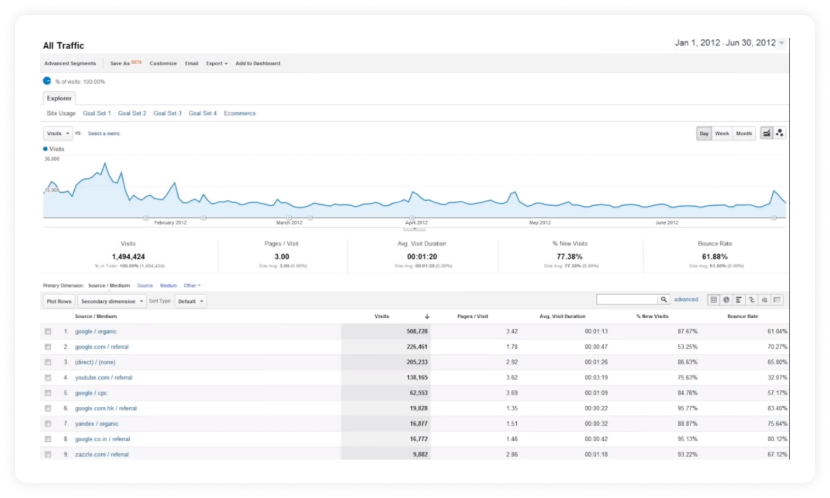Select the data table view icon
Viewport: 830px width, 498px height.
pyautogui.click(x=714, y=300)
